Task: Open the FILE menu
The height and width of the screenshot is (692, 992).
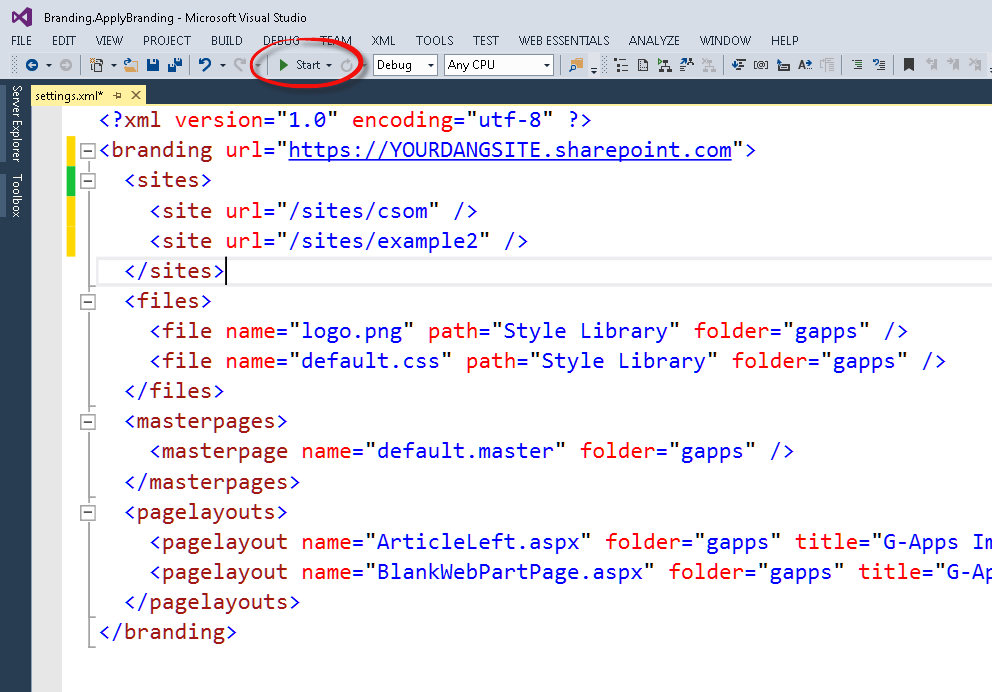Action: coord(22,40)
